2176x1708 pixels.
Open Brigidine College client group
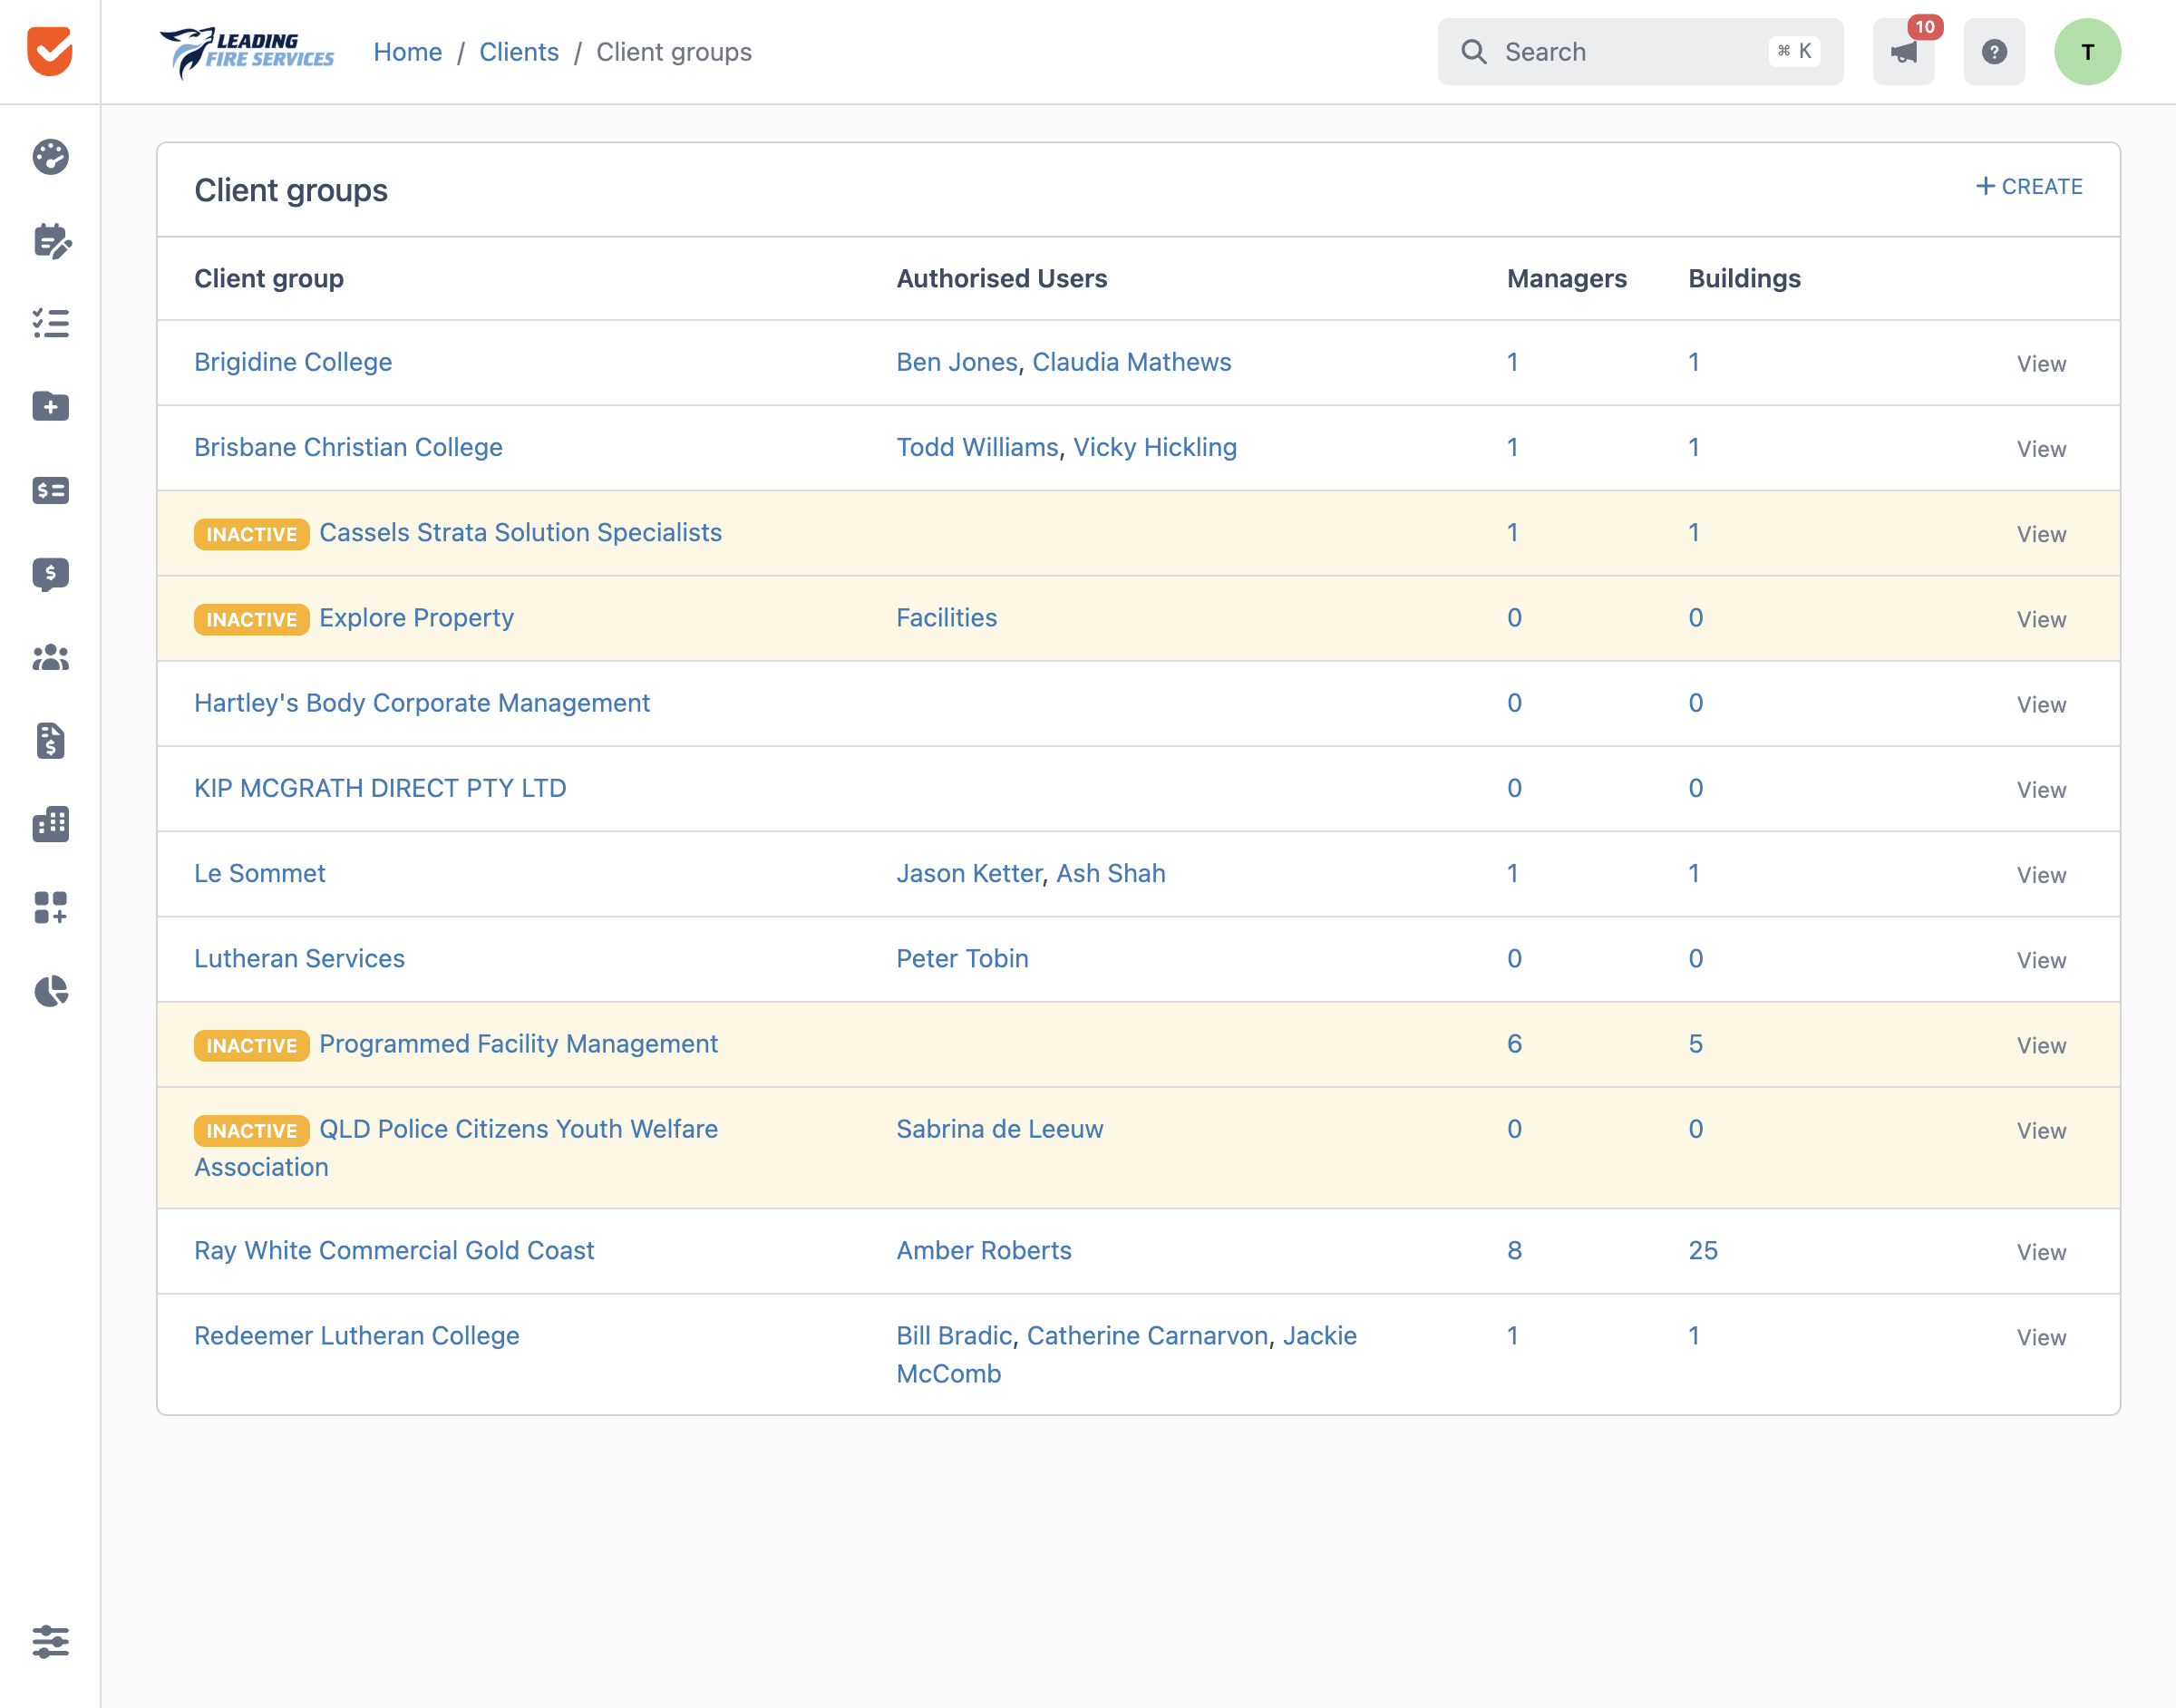coord(293,362)
